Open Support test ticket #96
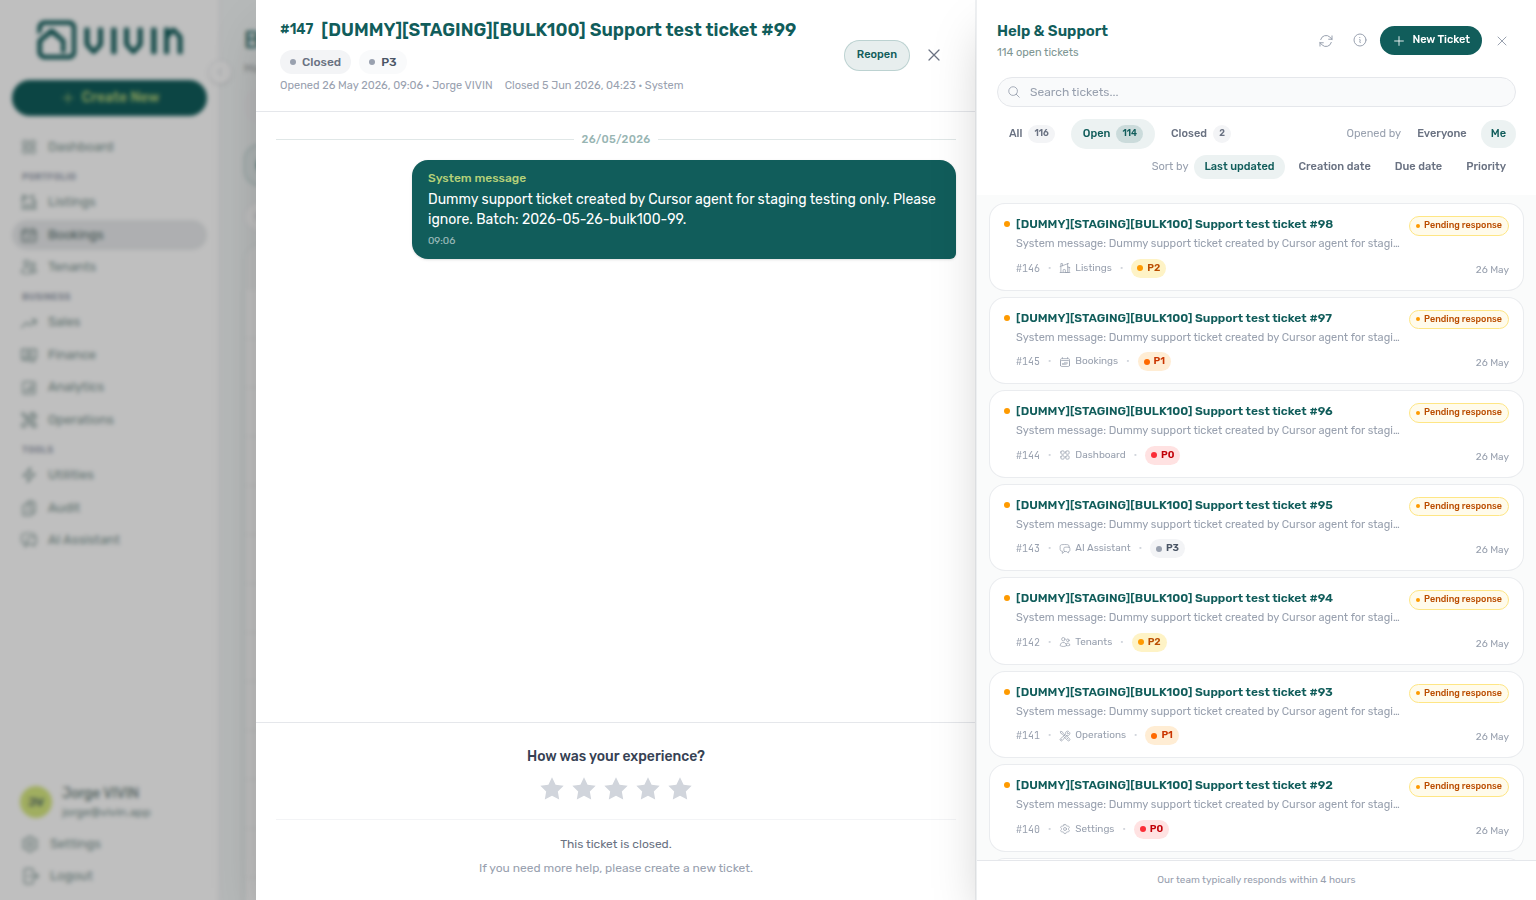The image size is (1536, 900). point(1256,434)
